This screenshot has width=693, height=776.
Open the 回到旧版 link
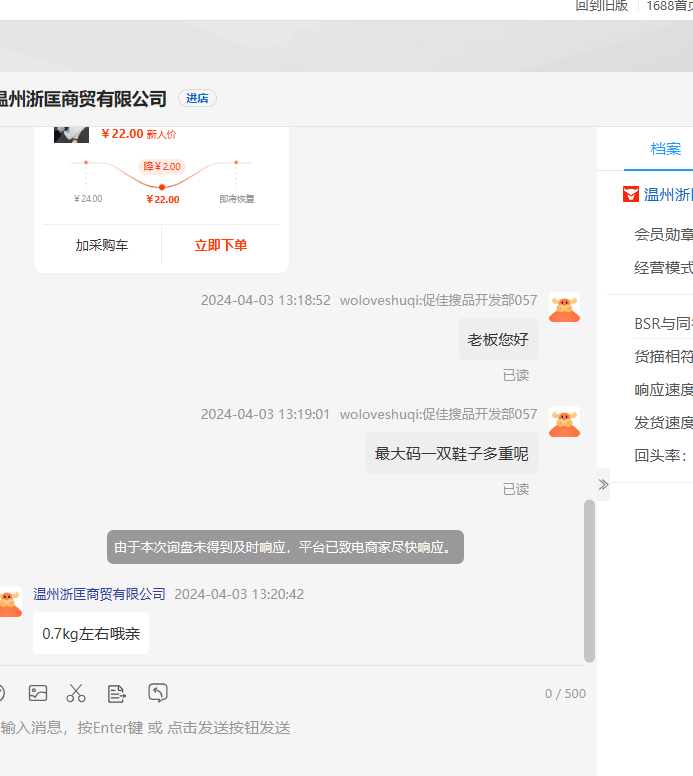(x=602, y=6)
